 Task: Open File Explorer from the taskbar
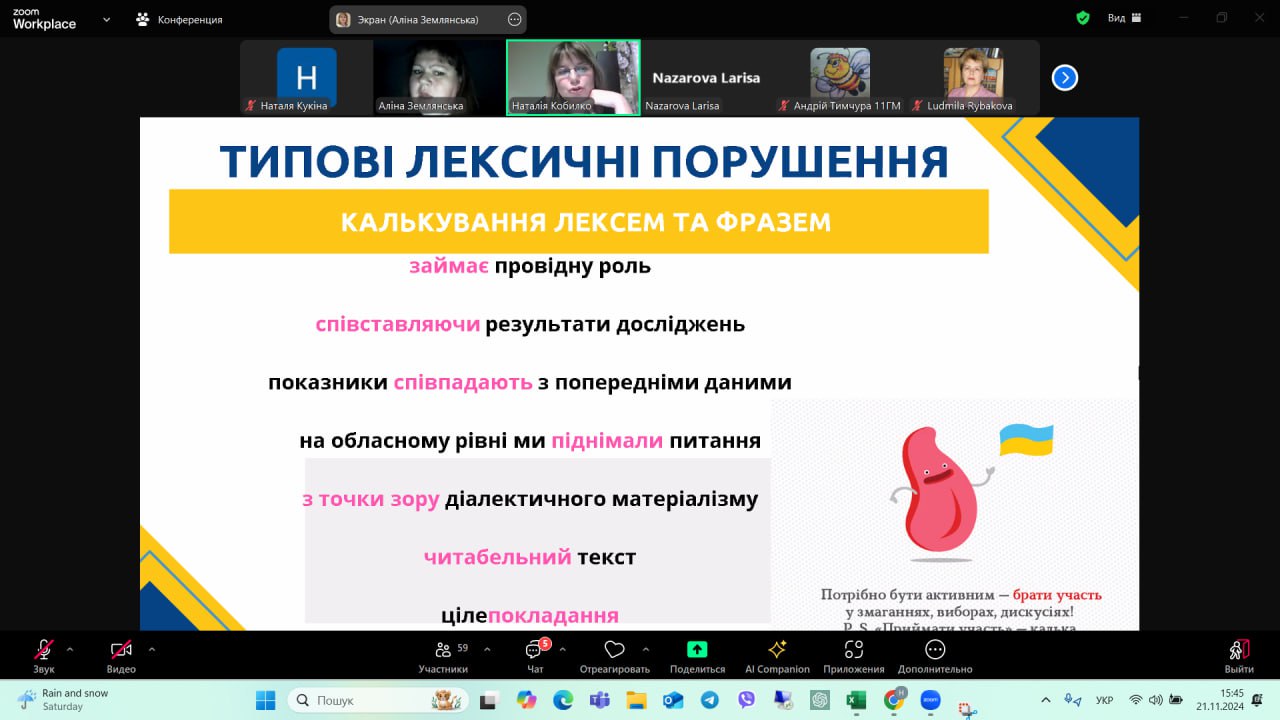[x=636, y=700]
